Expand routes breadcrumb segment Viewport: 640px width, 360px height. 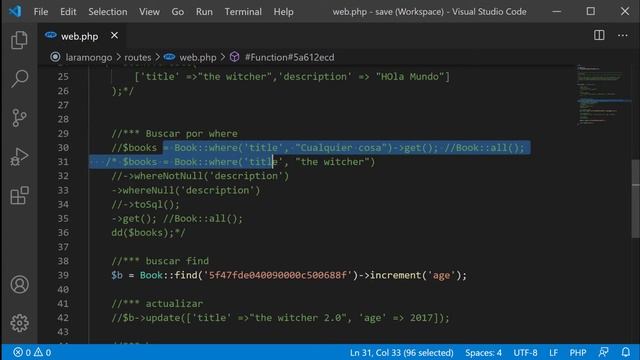(x=138, y=57)
